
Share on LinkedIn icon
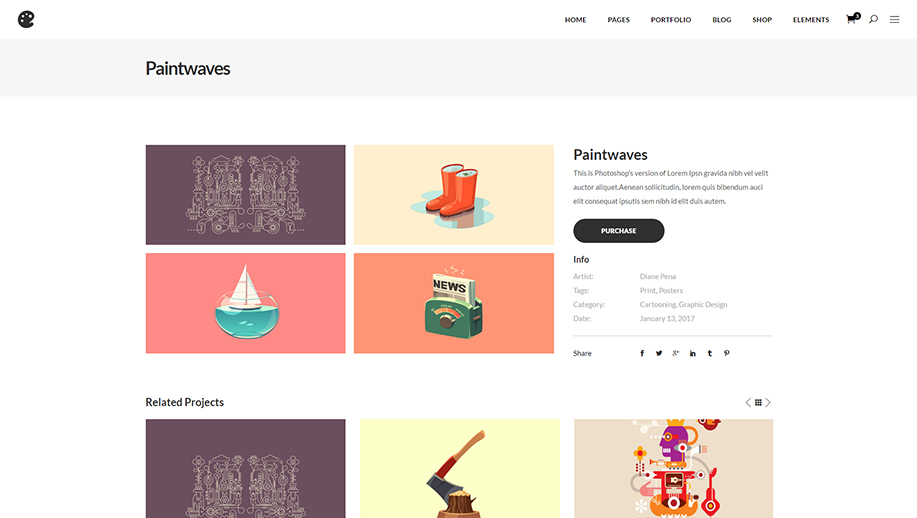click(x=692, y=353)
